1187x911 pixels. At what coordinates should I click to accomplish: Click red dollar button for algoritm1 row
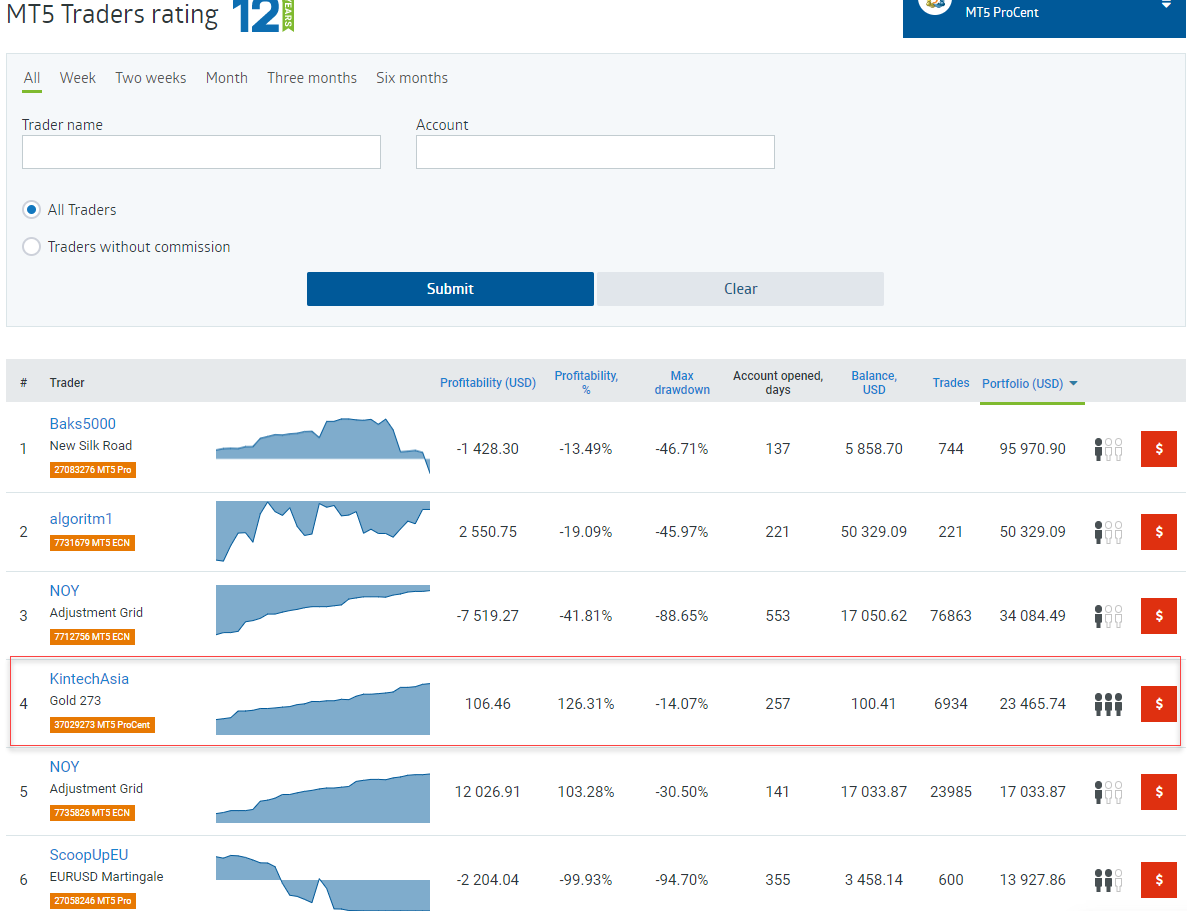(x=1158, y=532)
